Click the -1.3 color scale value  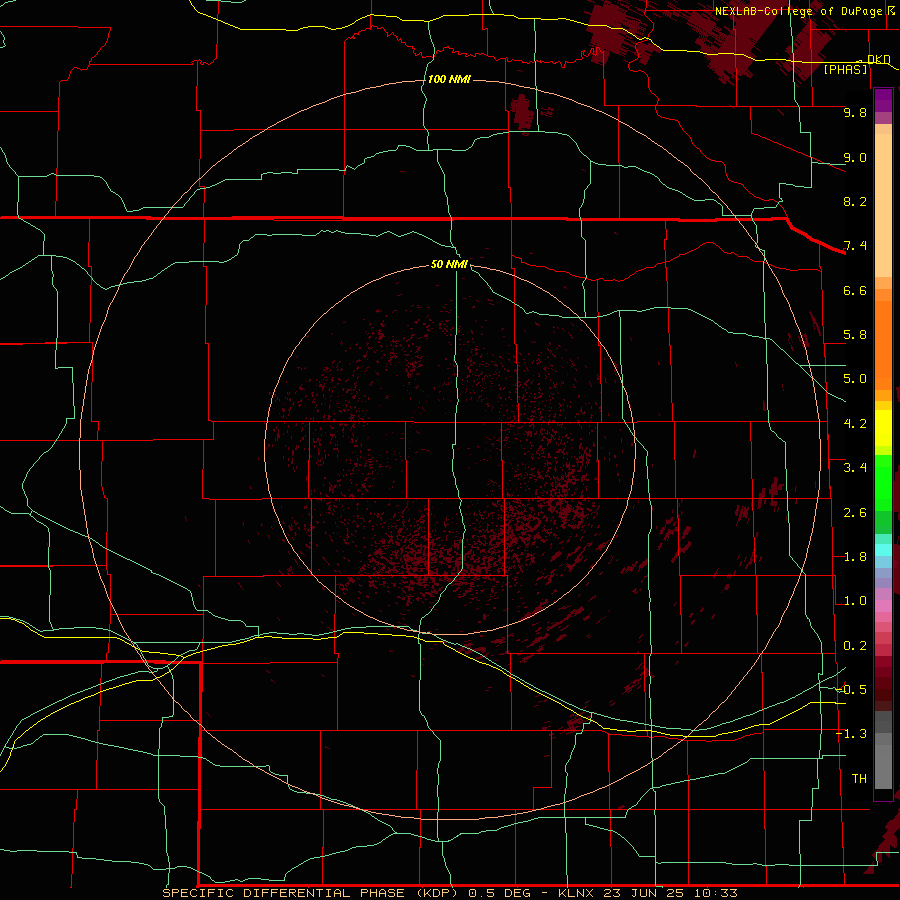[851, 734]
